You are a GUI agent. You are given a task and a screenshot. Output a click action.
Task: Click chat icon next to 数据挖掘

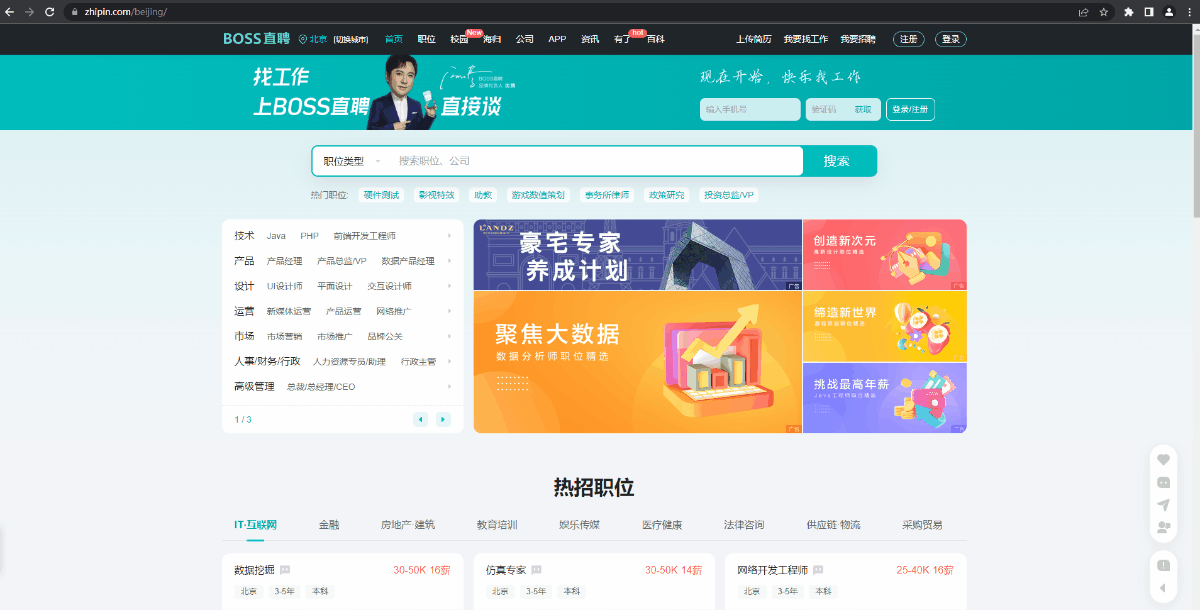tap(285, 570)
